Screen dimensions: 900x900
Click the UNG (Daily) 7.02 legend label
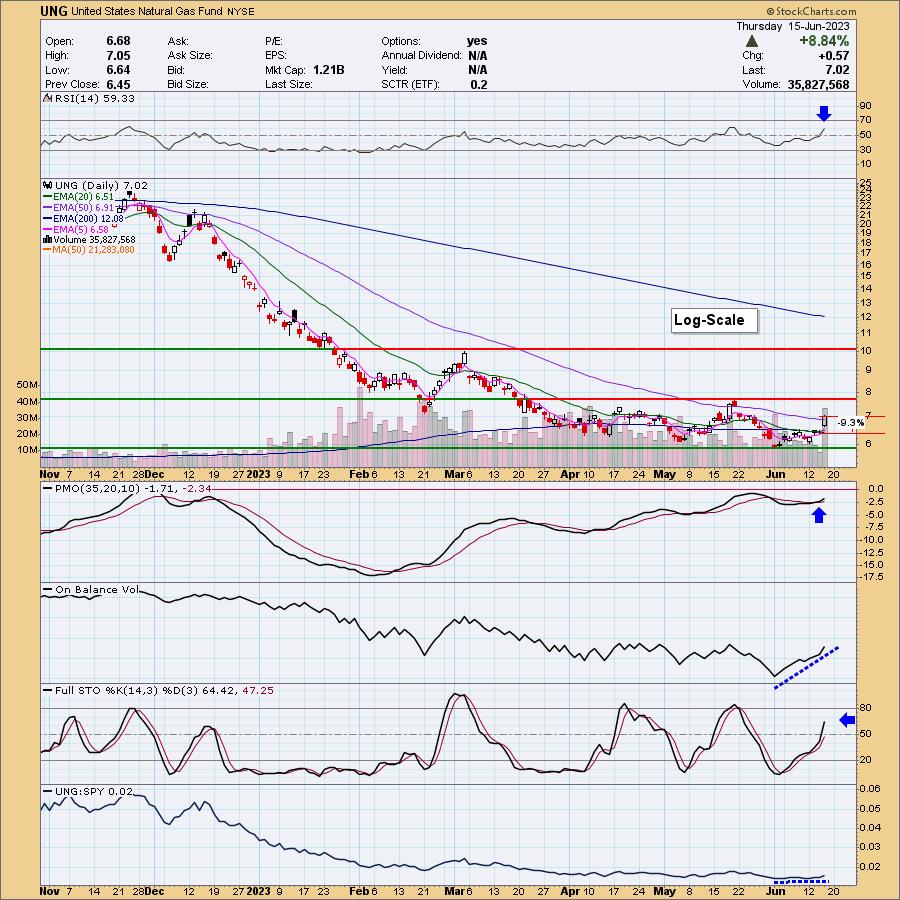pos(101,185)
